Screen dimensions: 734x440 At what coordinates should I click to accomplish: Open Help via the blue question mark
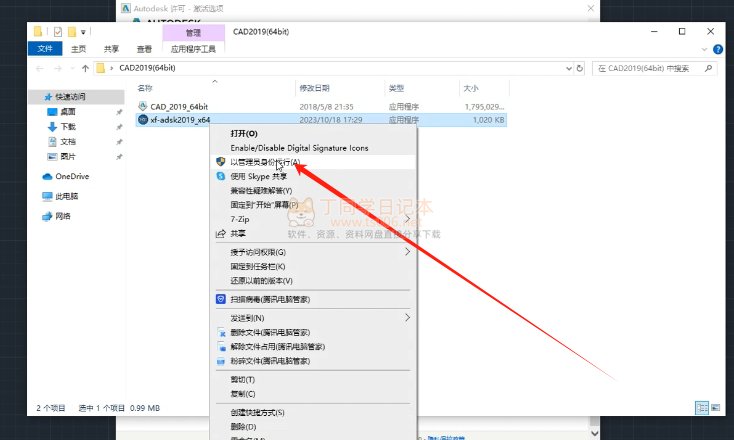coord(718,49)
